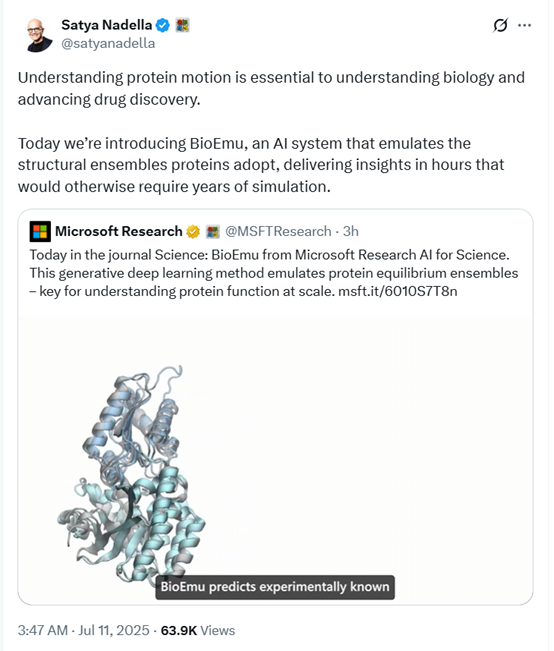Open the Satya Nadella display name
554x651 pixels.
coord(107,25)
